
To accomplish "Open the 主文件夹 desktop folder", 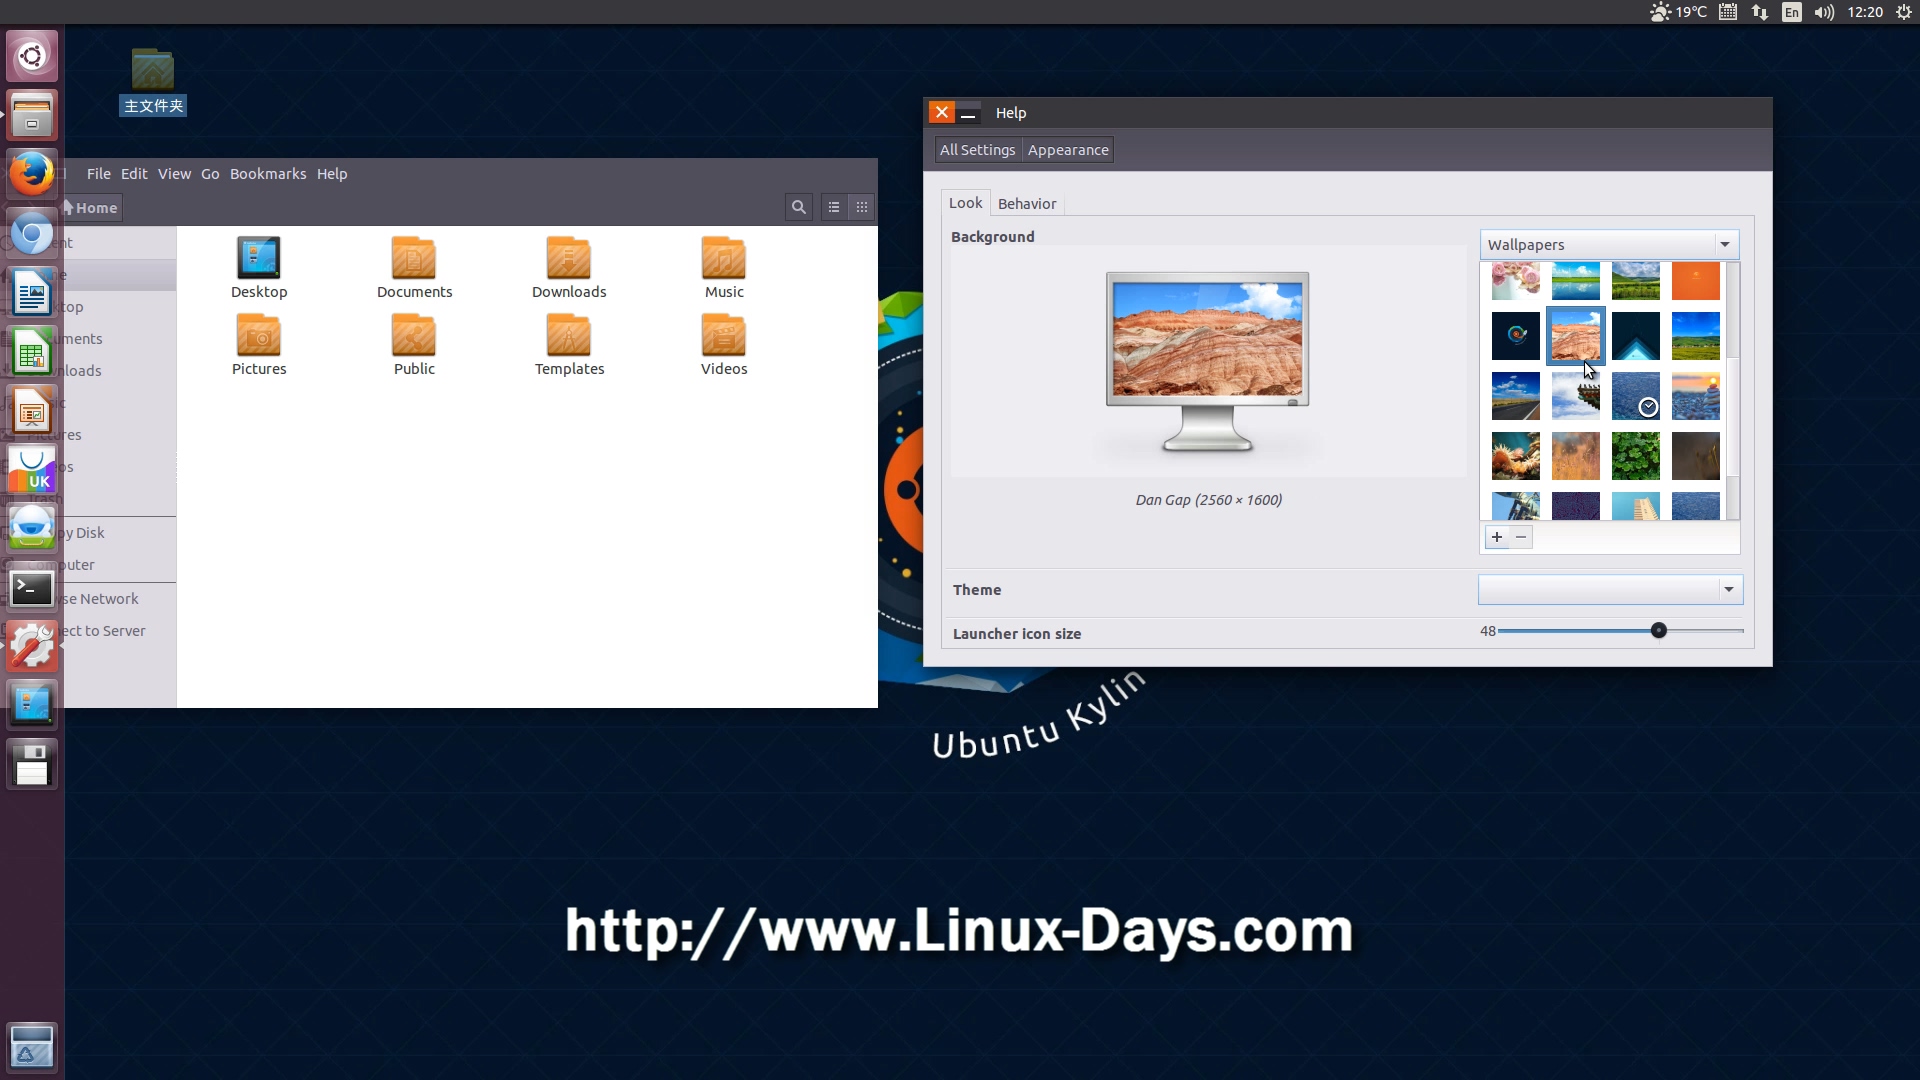I will click(153, 82).
